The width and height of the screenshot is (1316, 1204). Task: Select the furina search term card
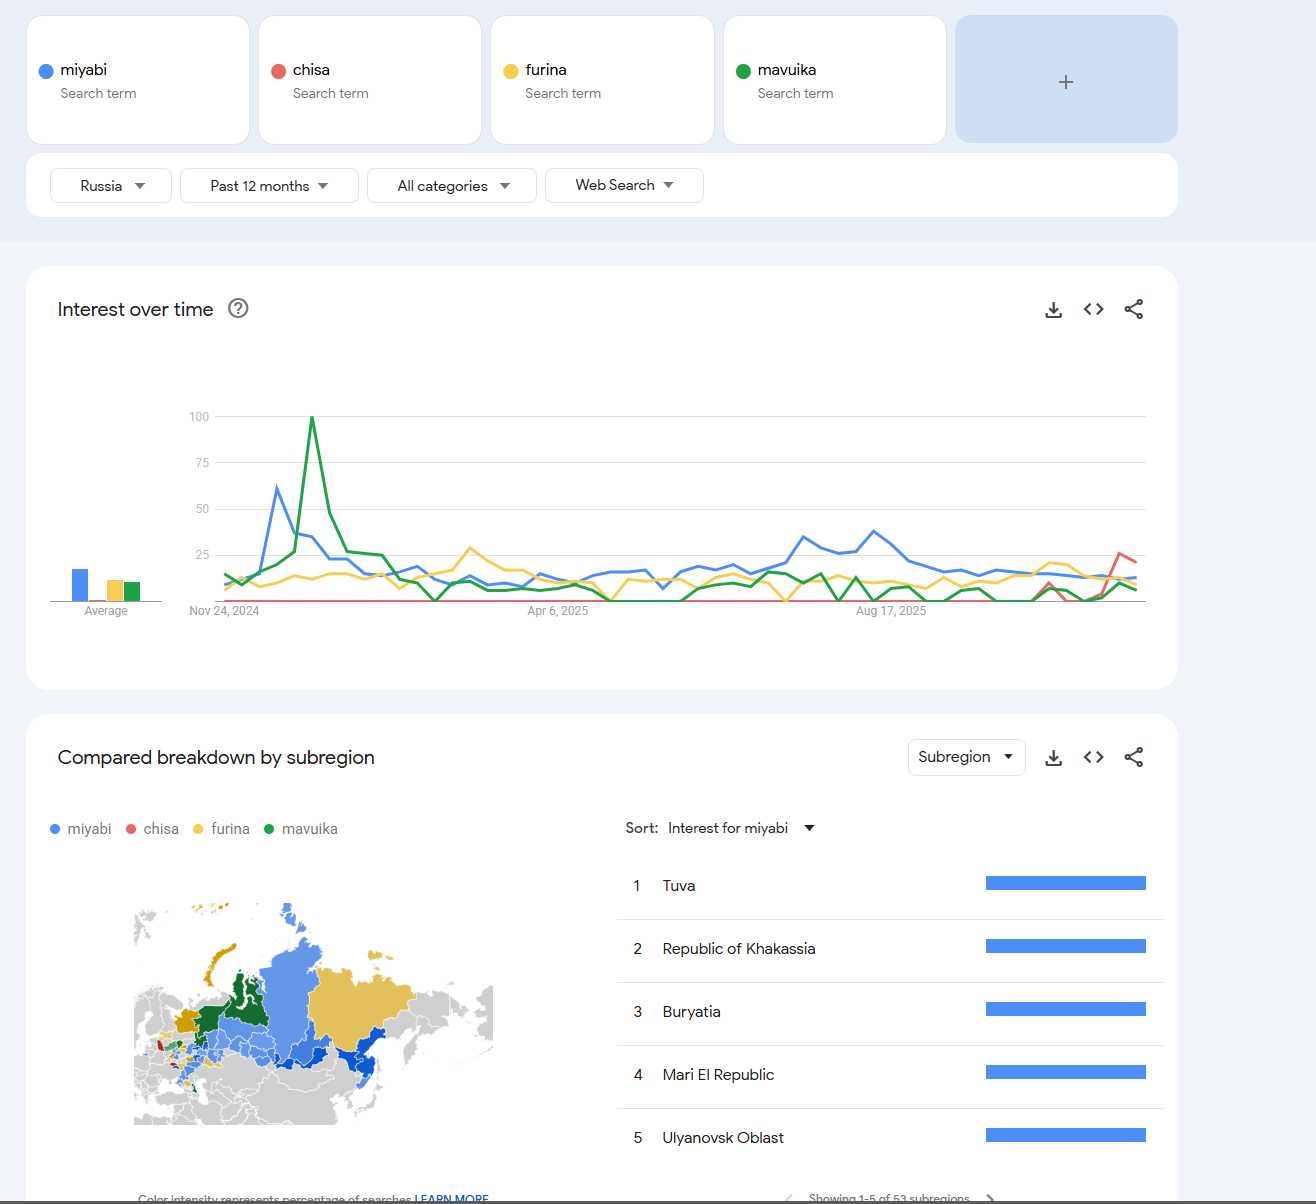pyautogui.click(x=602, y=80)
